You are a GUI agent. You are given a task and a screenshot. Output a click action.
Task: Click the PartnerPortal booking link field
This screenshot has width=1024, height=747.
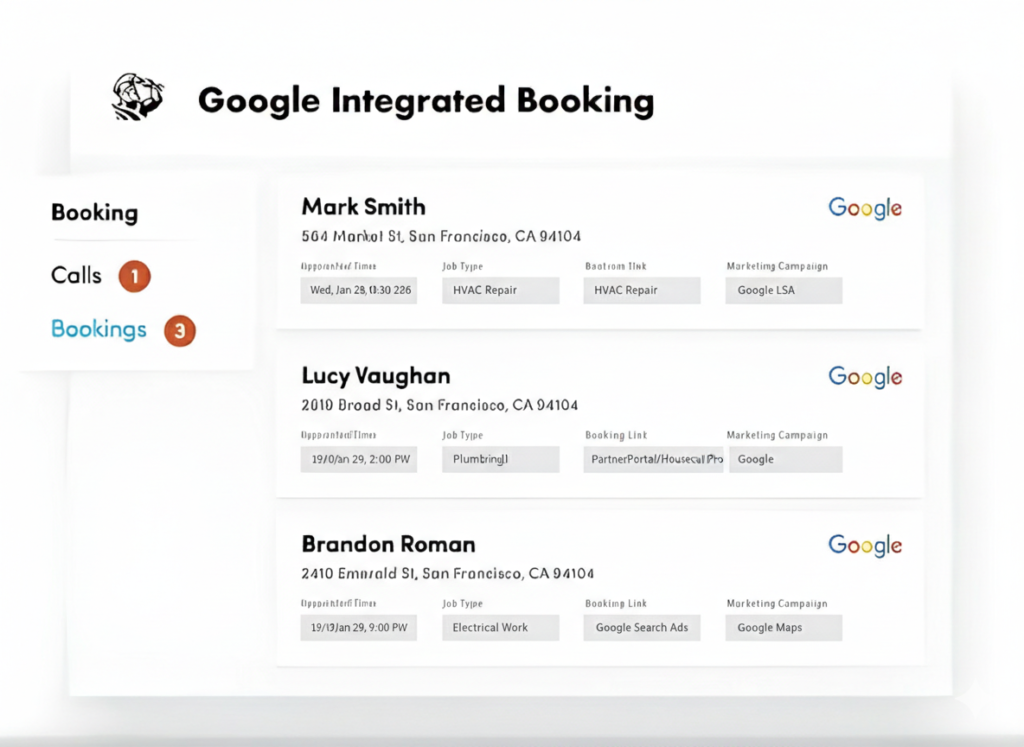point(654,459)
